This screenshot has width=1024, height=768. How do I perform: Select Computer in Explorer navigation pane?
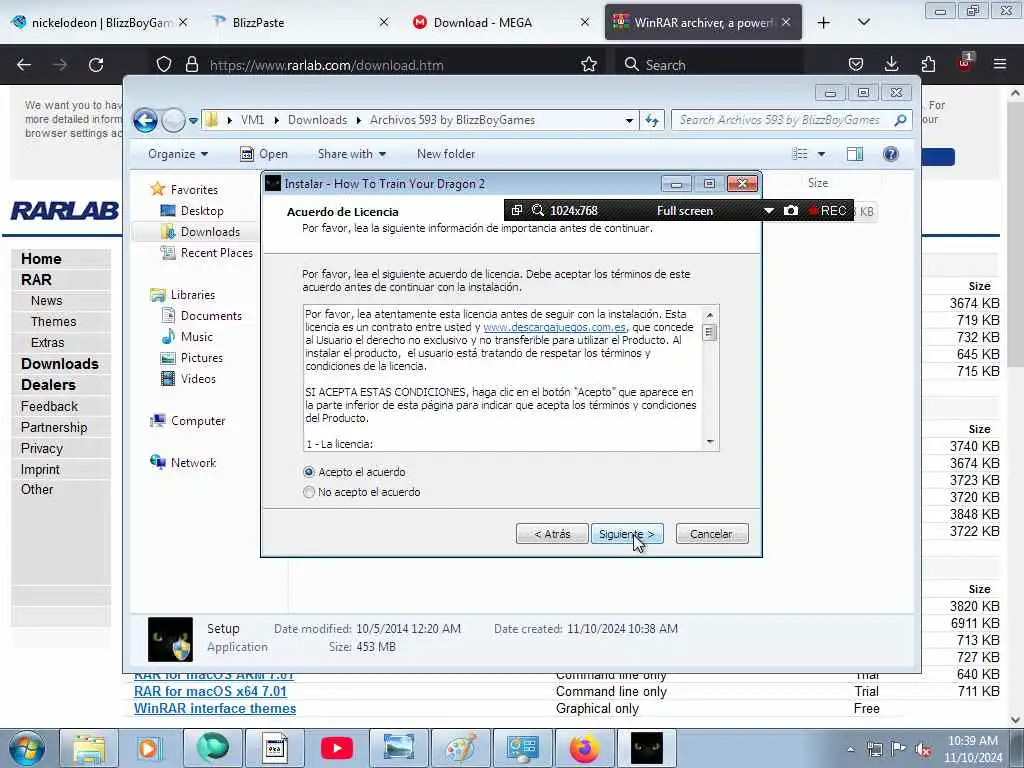(197, 421)
